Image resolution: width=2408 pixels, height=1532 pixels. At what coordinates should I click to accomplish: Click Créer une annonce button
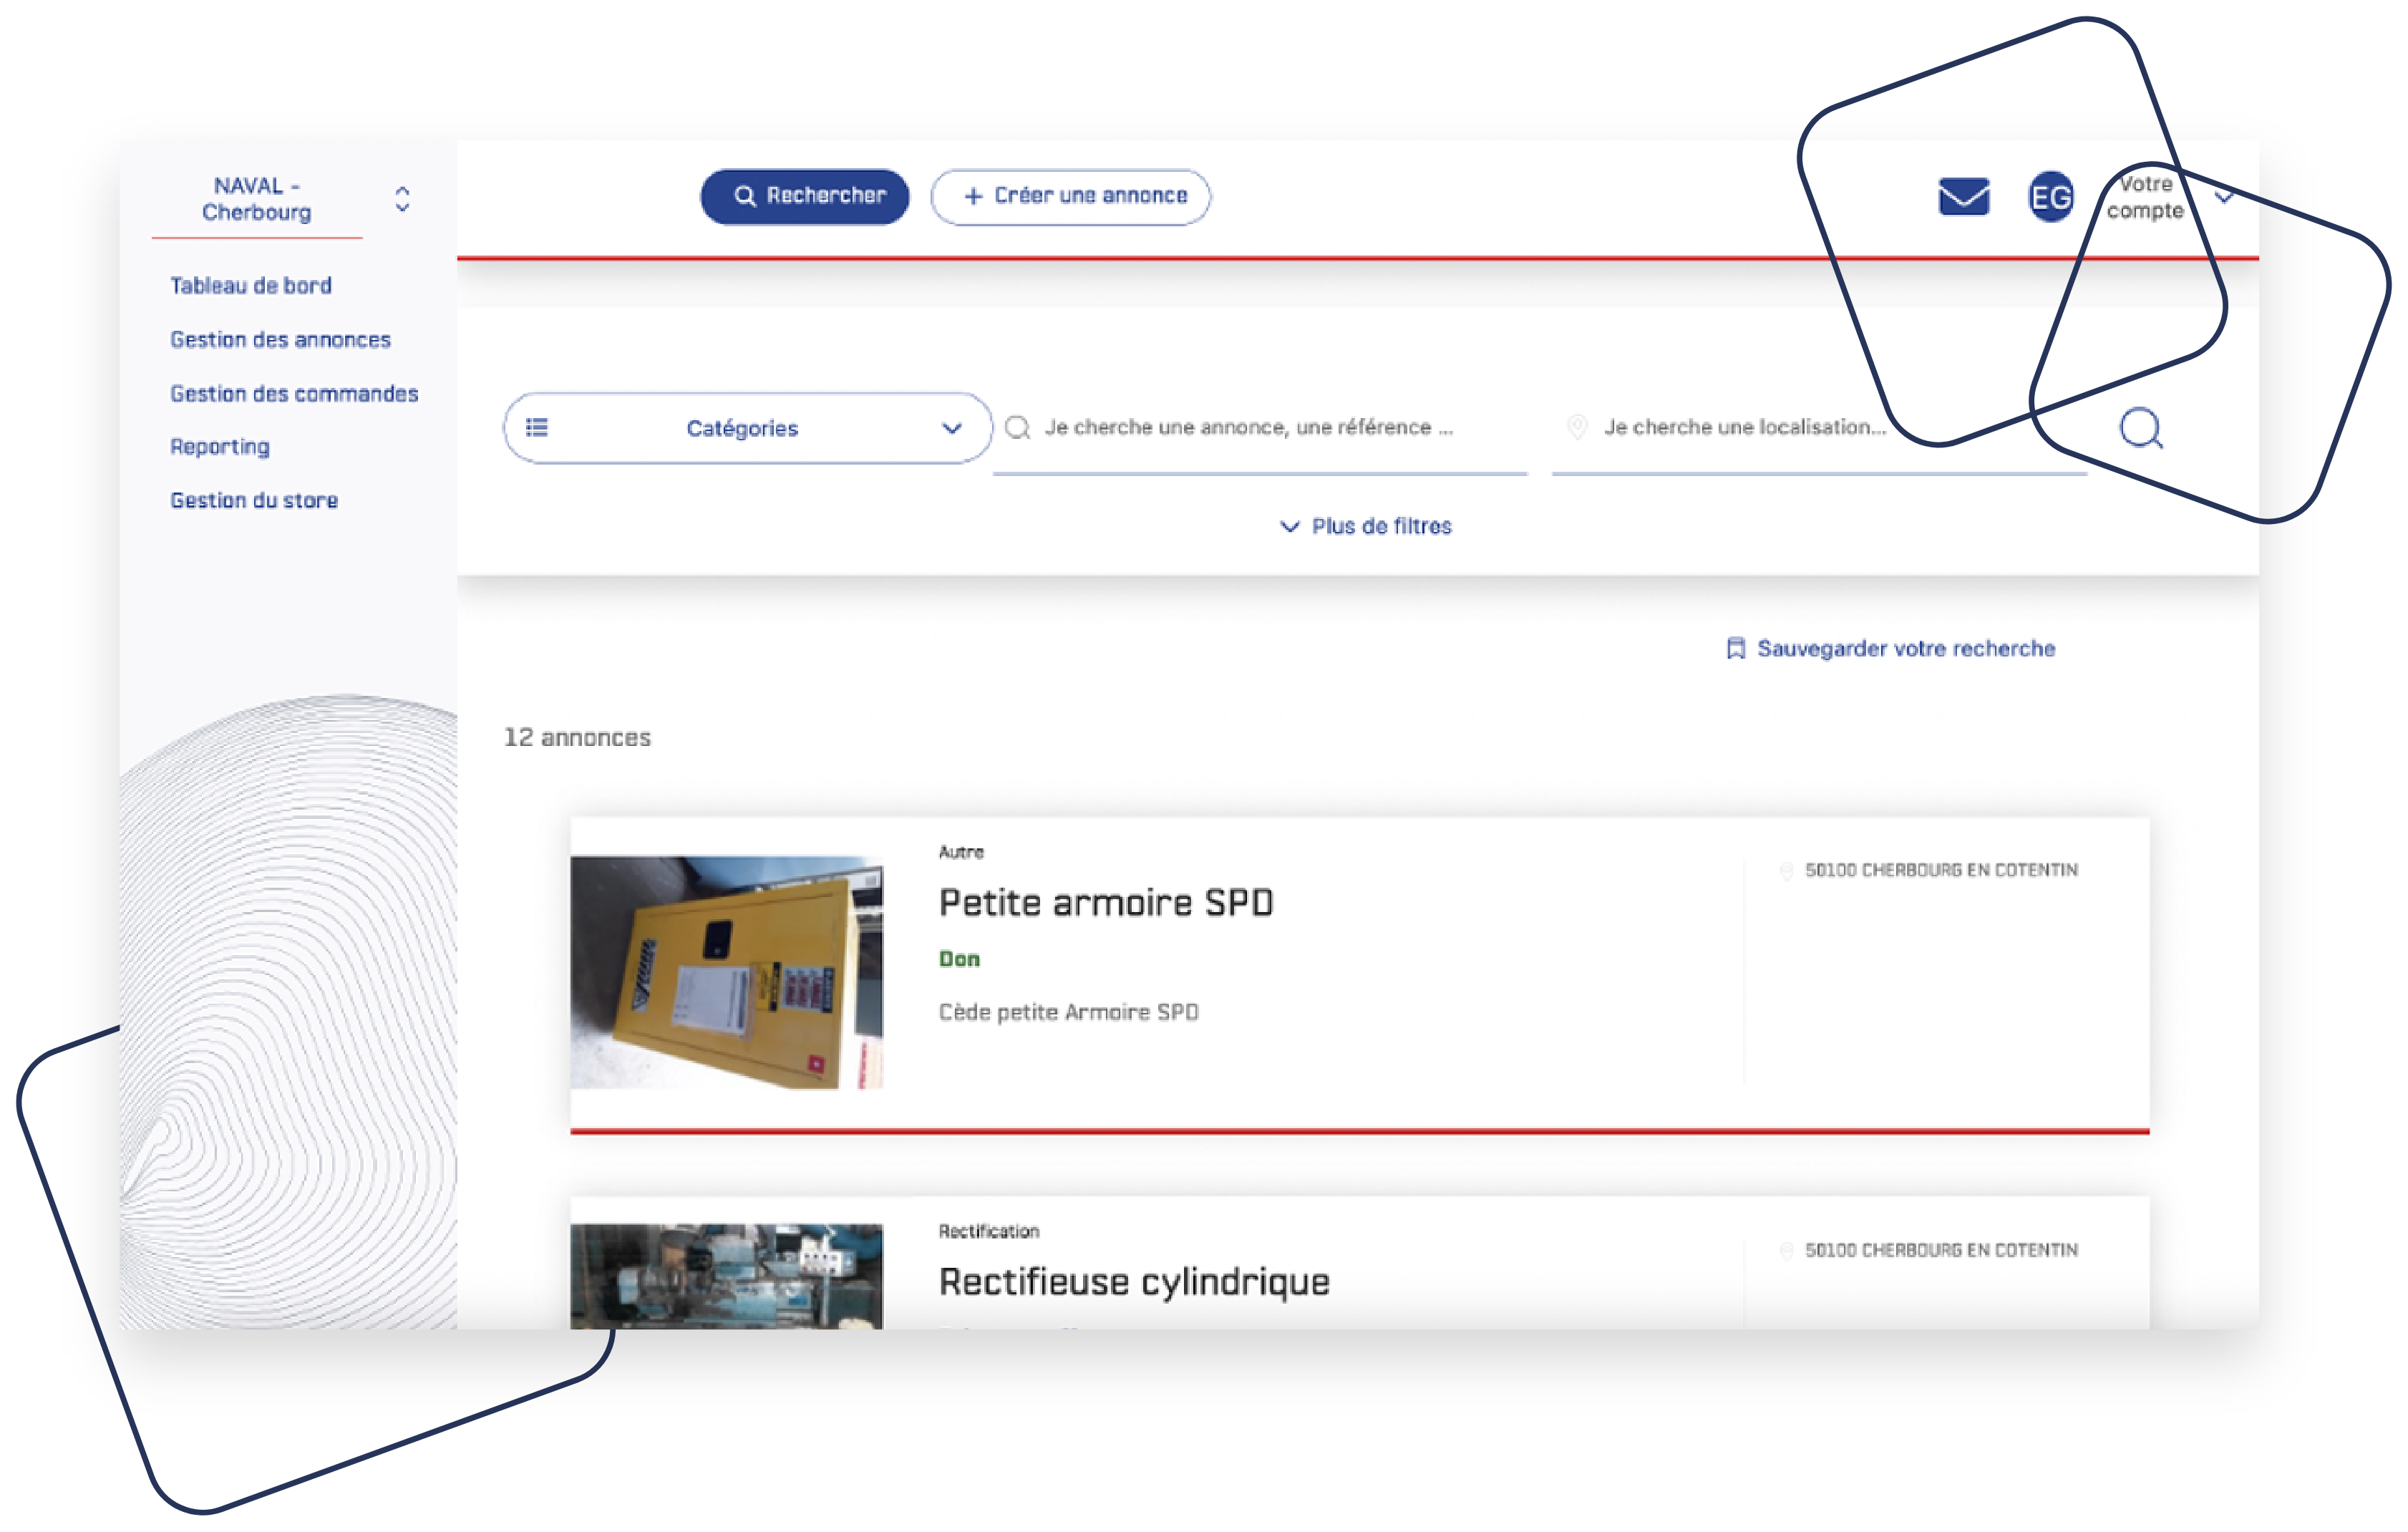pos(1070,197)
